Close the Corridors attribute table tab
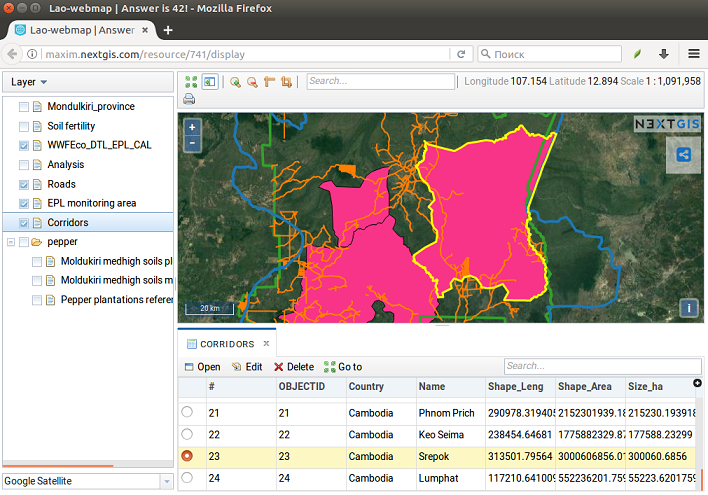 point(266,343)
